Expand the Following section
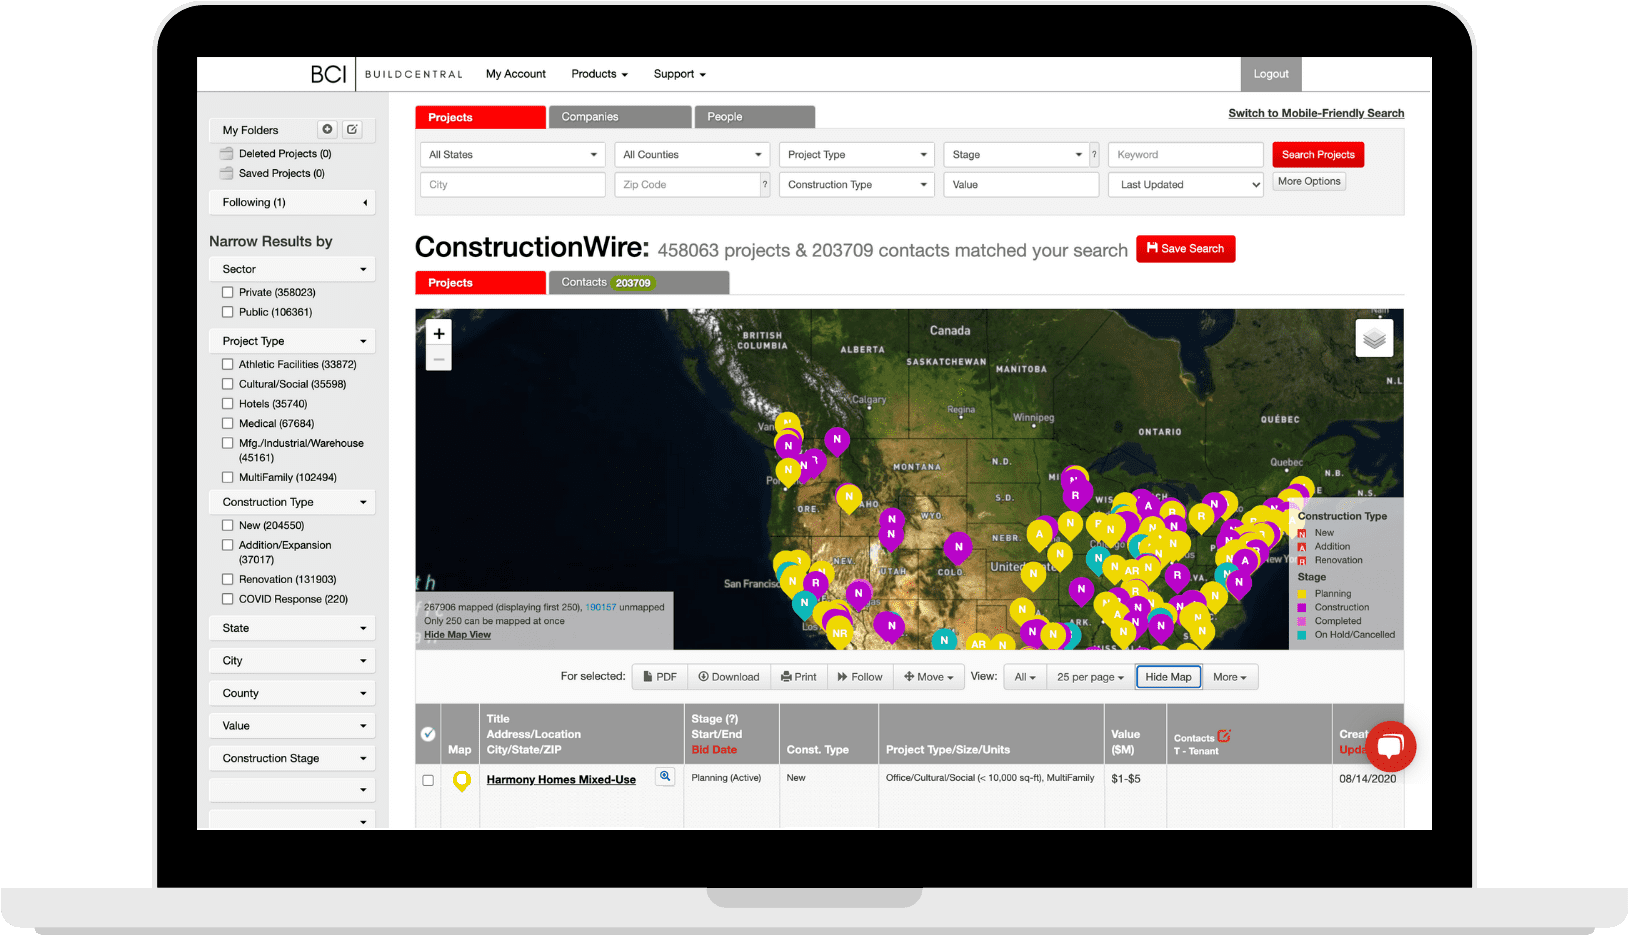This screenshot has height=935, width=1629. click(x=292, y=202)
